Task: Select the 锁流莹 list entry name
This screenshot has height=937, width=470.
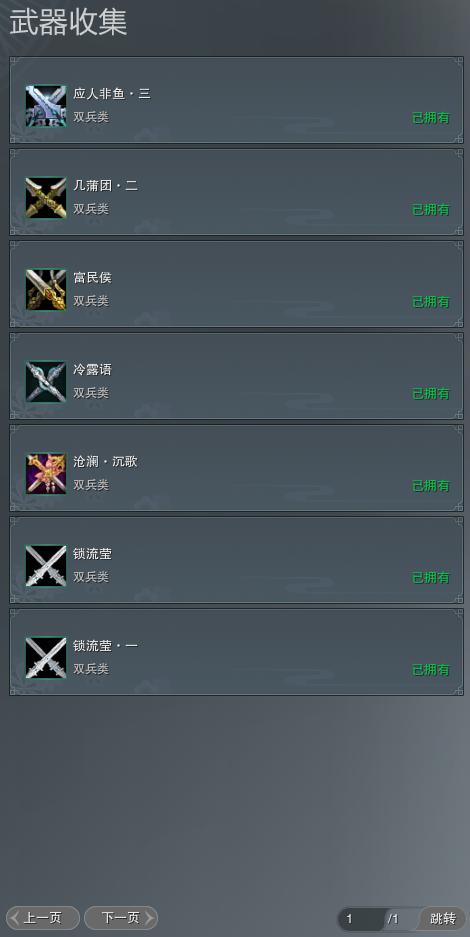Action: (93, 554)
